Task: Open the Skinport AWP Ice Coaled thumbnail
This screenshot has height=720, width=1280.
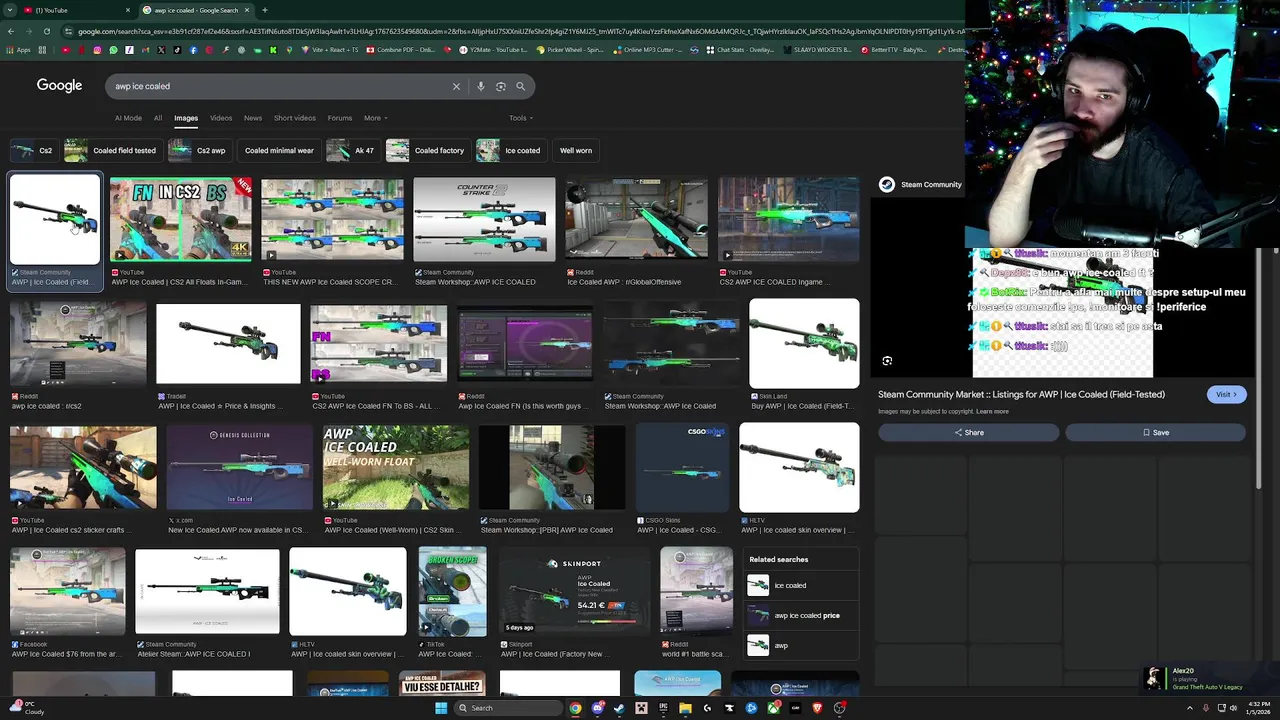Action: coord(574,592)
